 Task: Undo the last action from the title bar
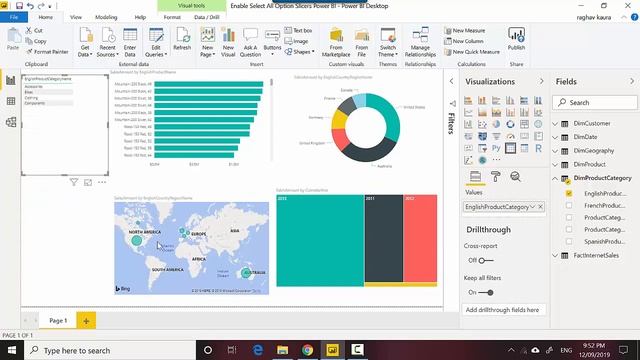tap(30, 6)
